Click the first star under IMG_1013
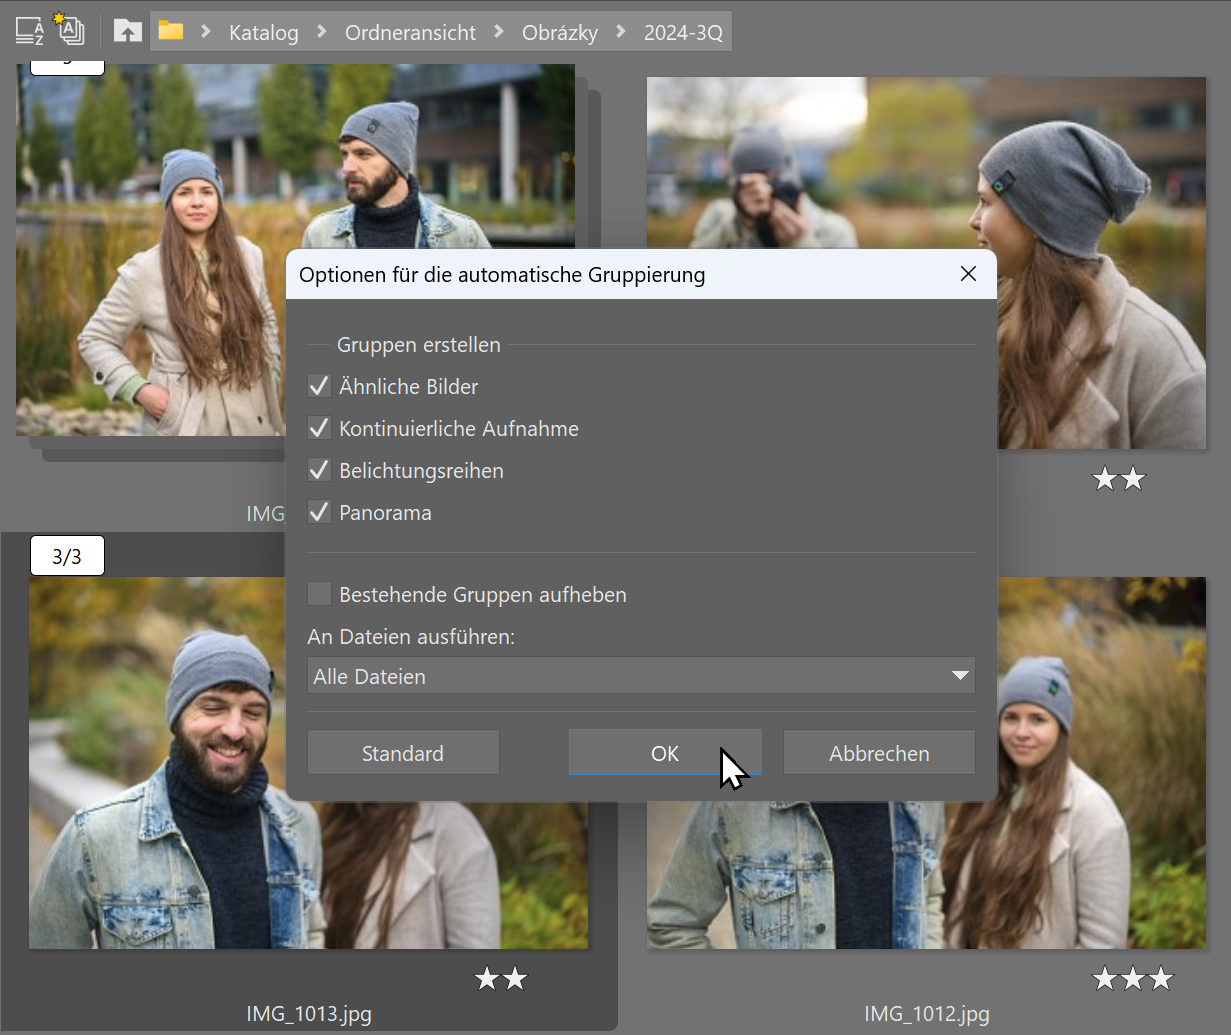Screen dimensions: 1231x1035 [486, 978]
